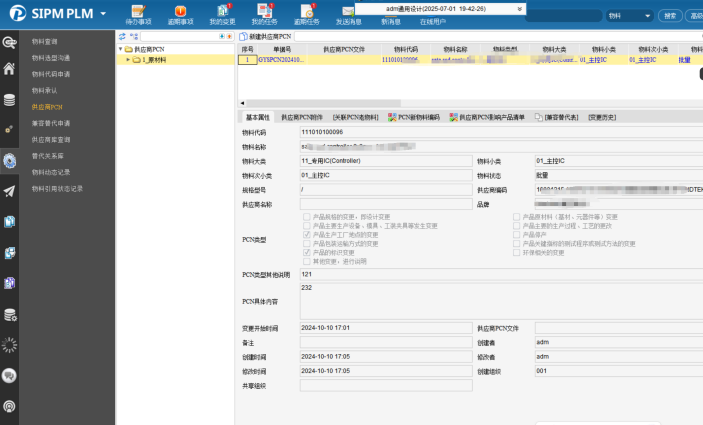
Task: Check the 产品停产 checkbox
Action: click(517, 234)
